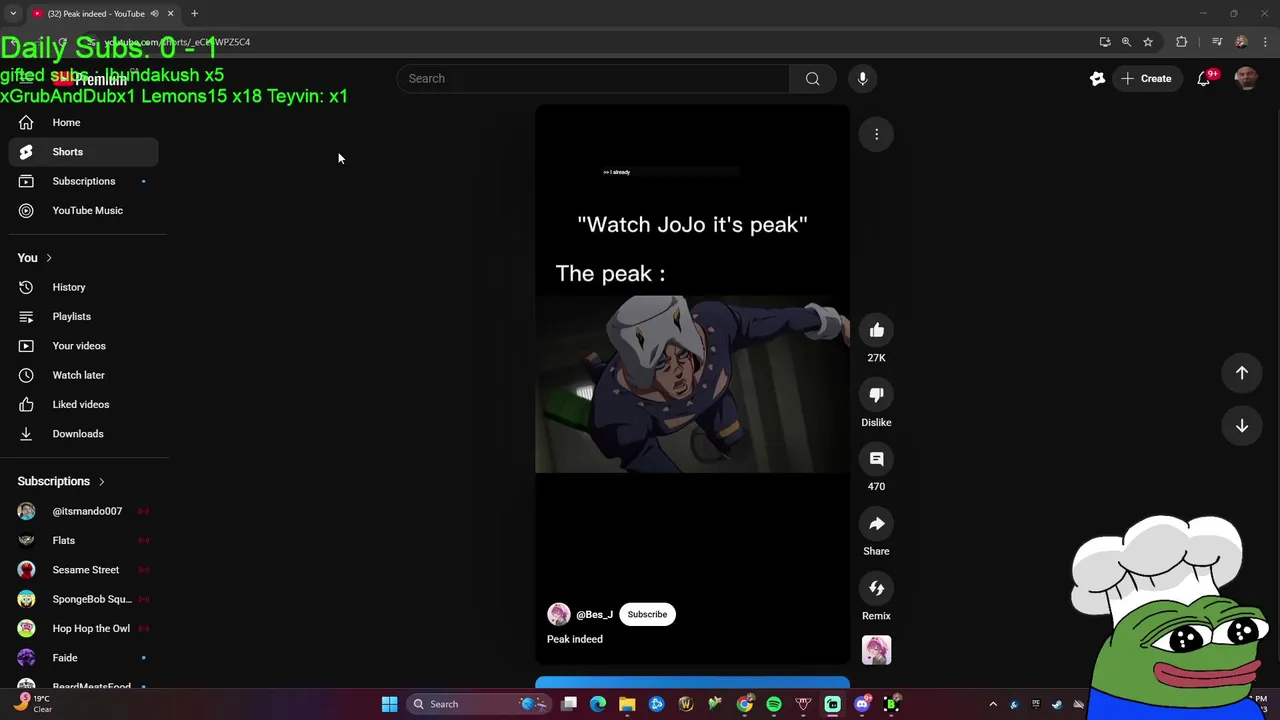Open Liked videos
Viewport: 1280px width, 720px height.
pyautogui.click(x=84, y=404)
